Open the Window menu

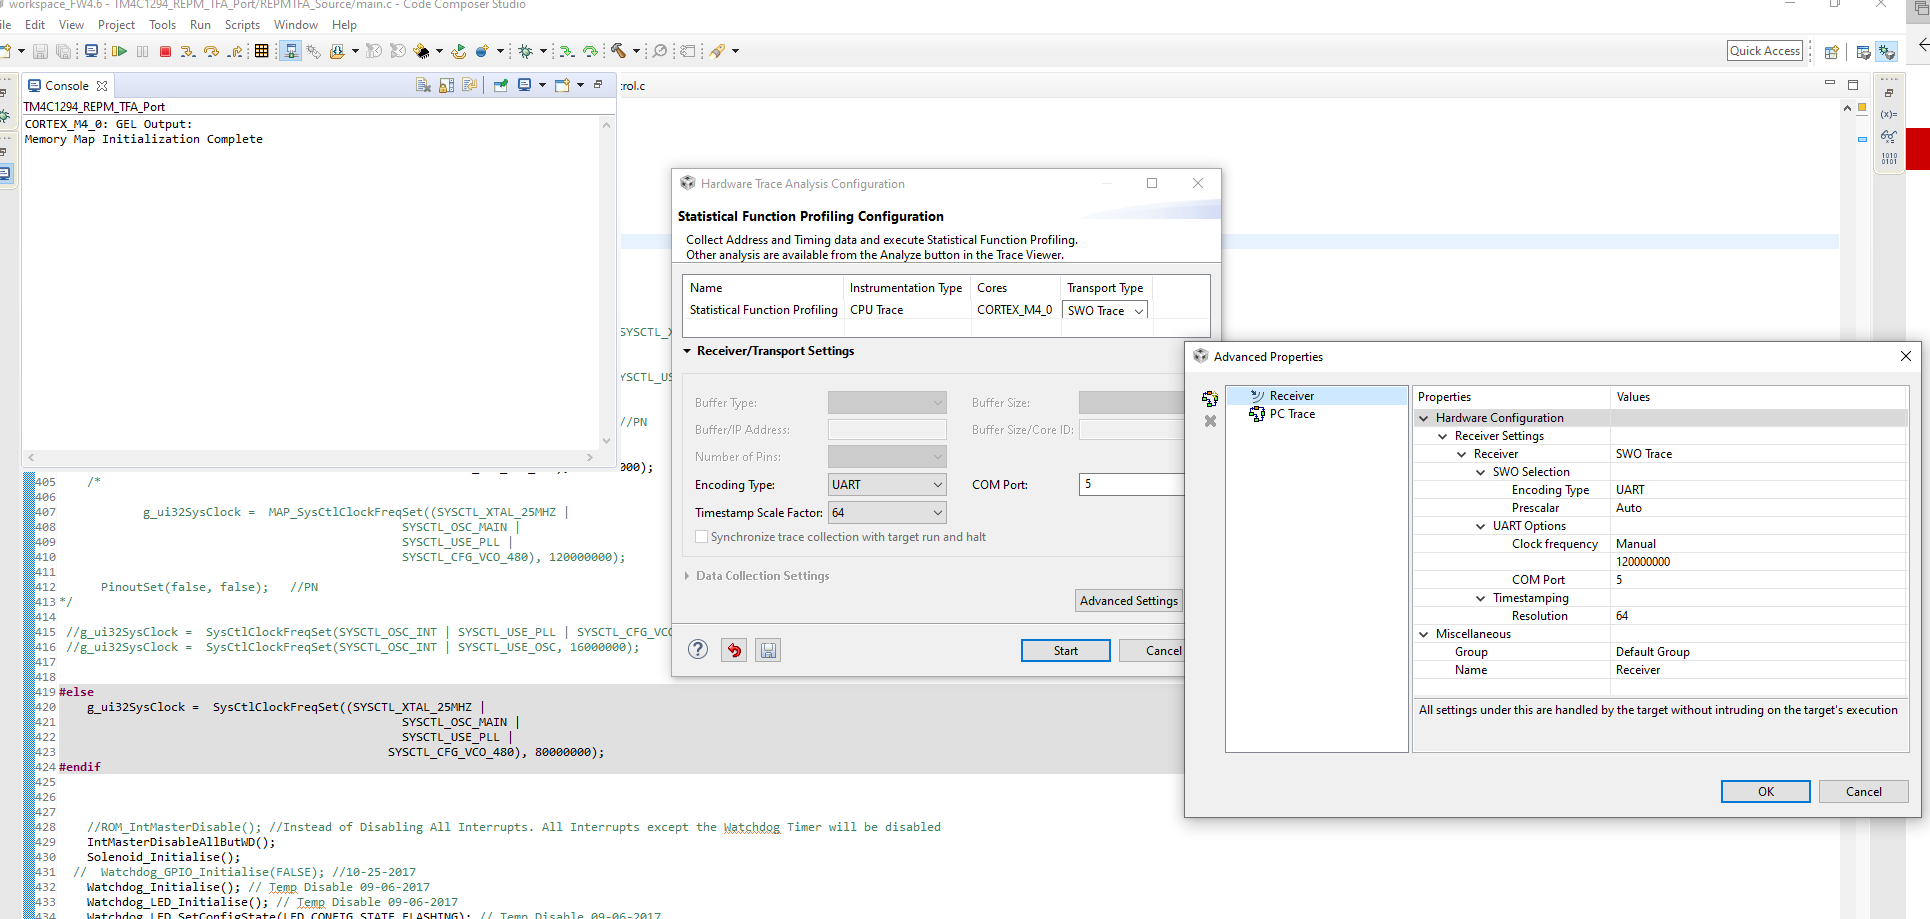pyautogui.click(x=296, y=25)
